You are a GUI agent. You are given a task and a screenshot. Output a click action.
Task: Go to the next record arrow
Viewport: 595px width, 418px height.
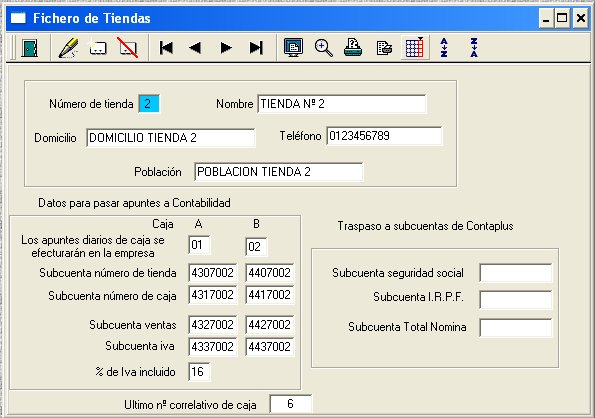226,48
